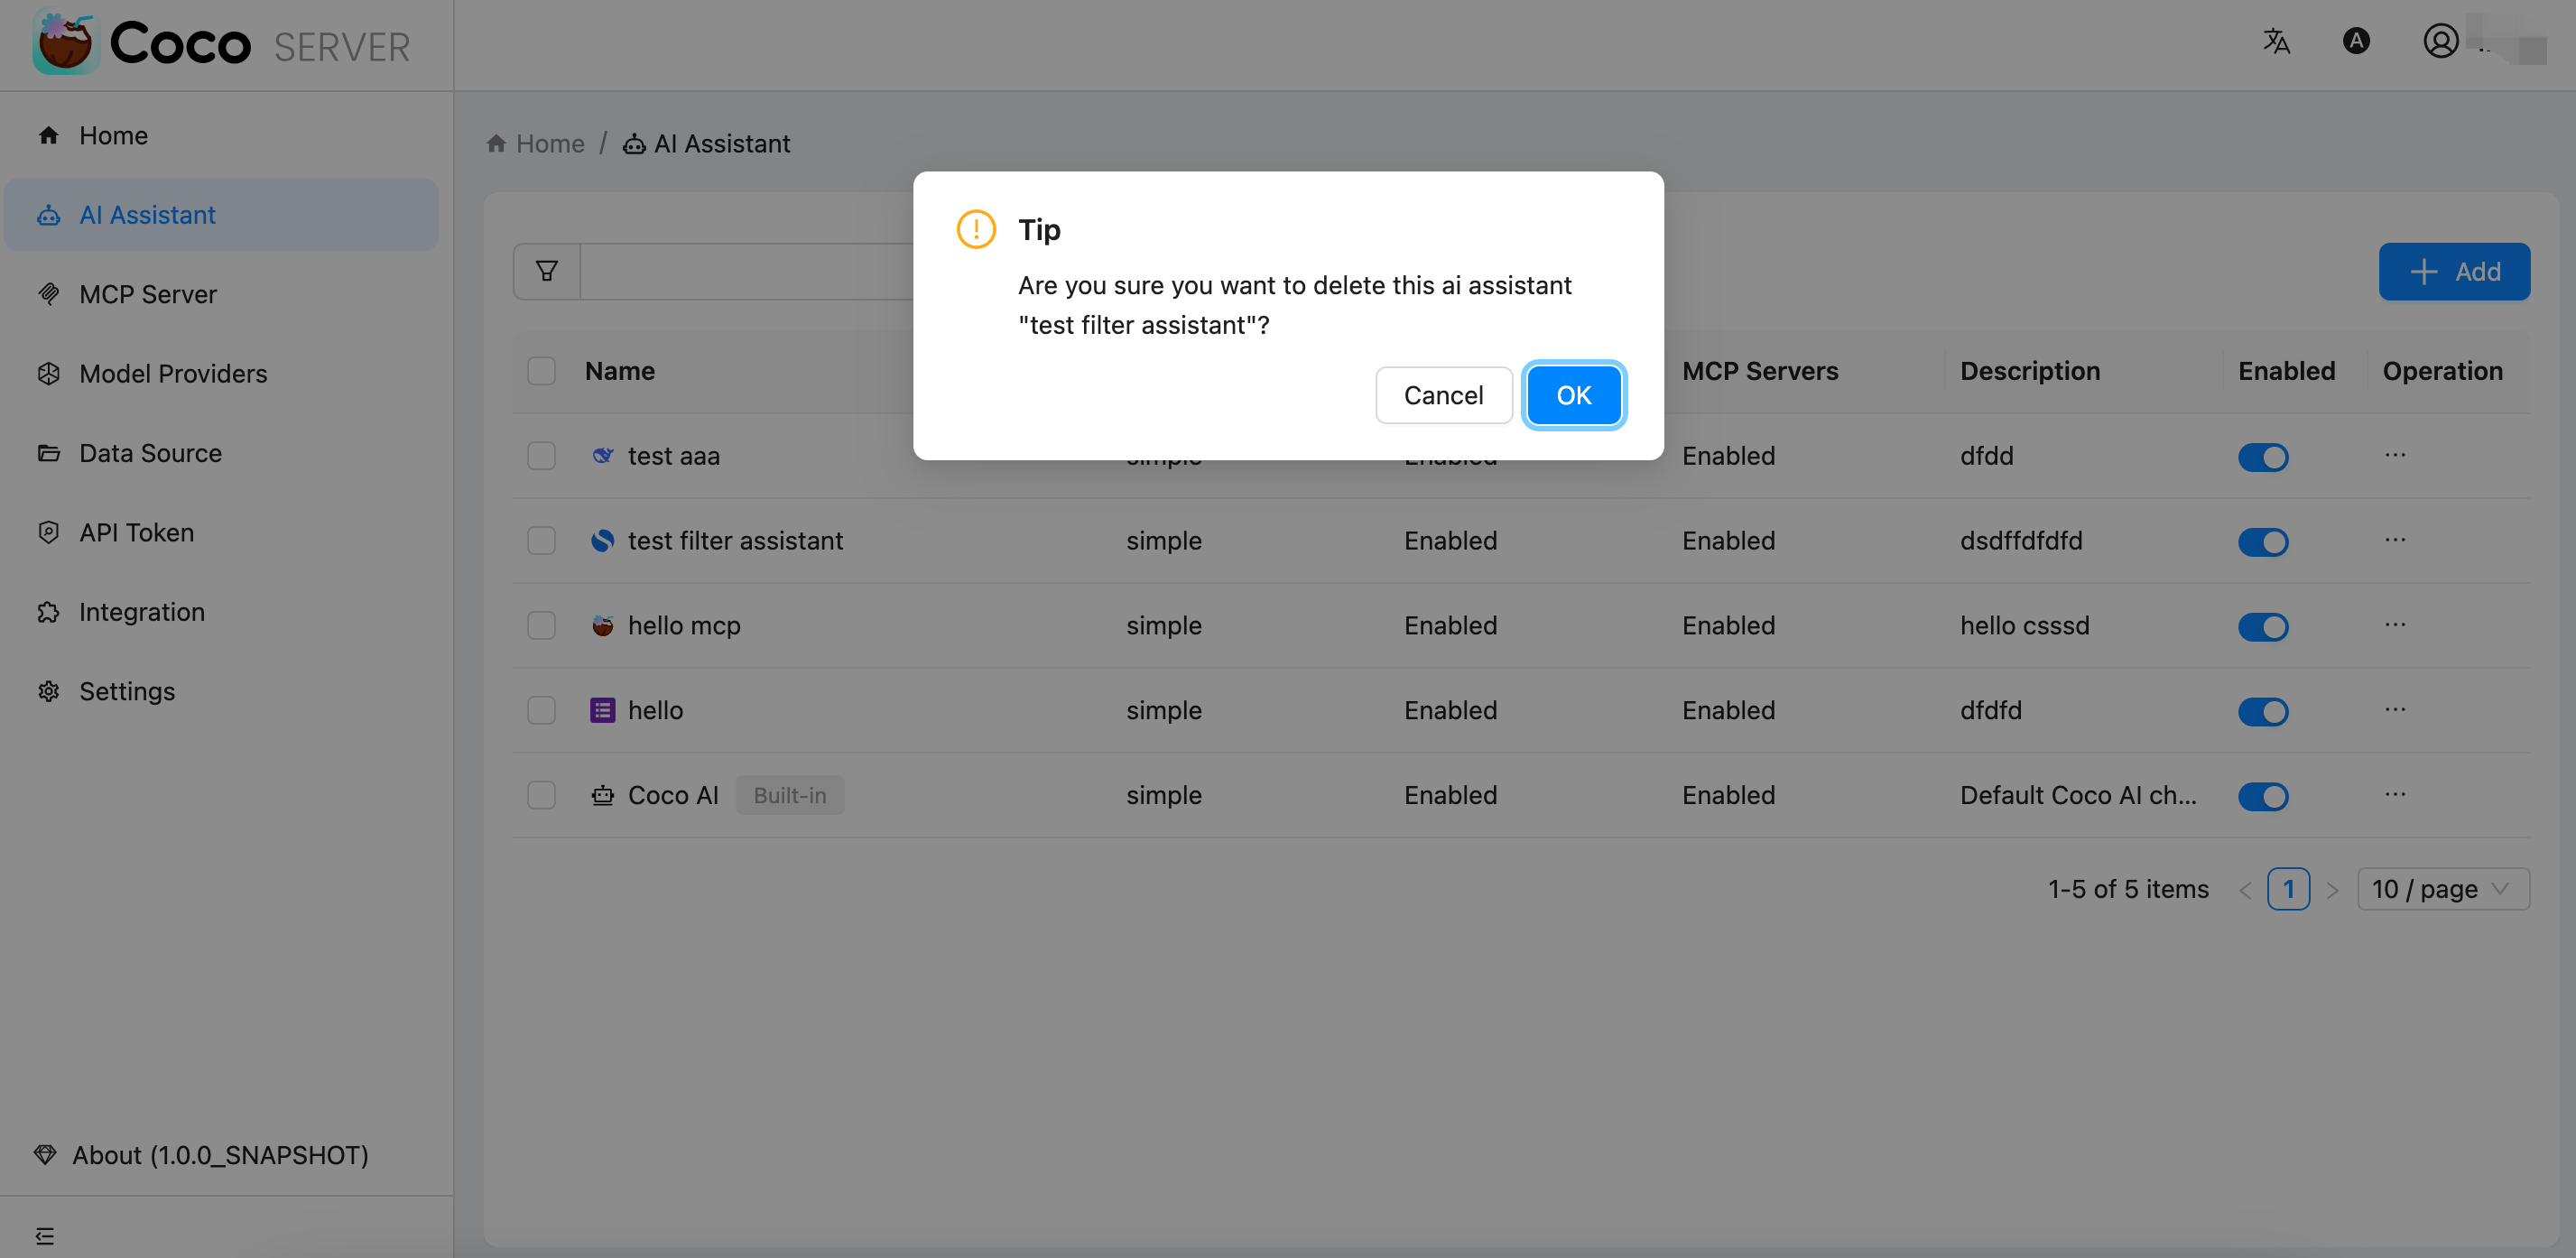The image size is (2576, 1258).
Task: Click the test aaa assistant icon
Action: pos(602,456)
